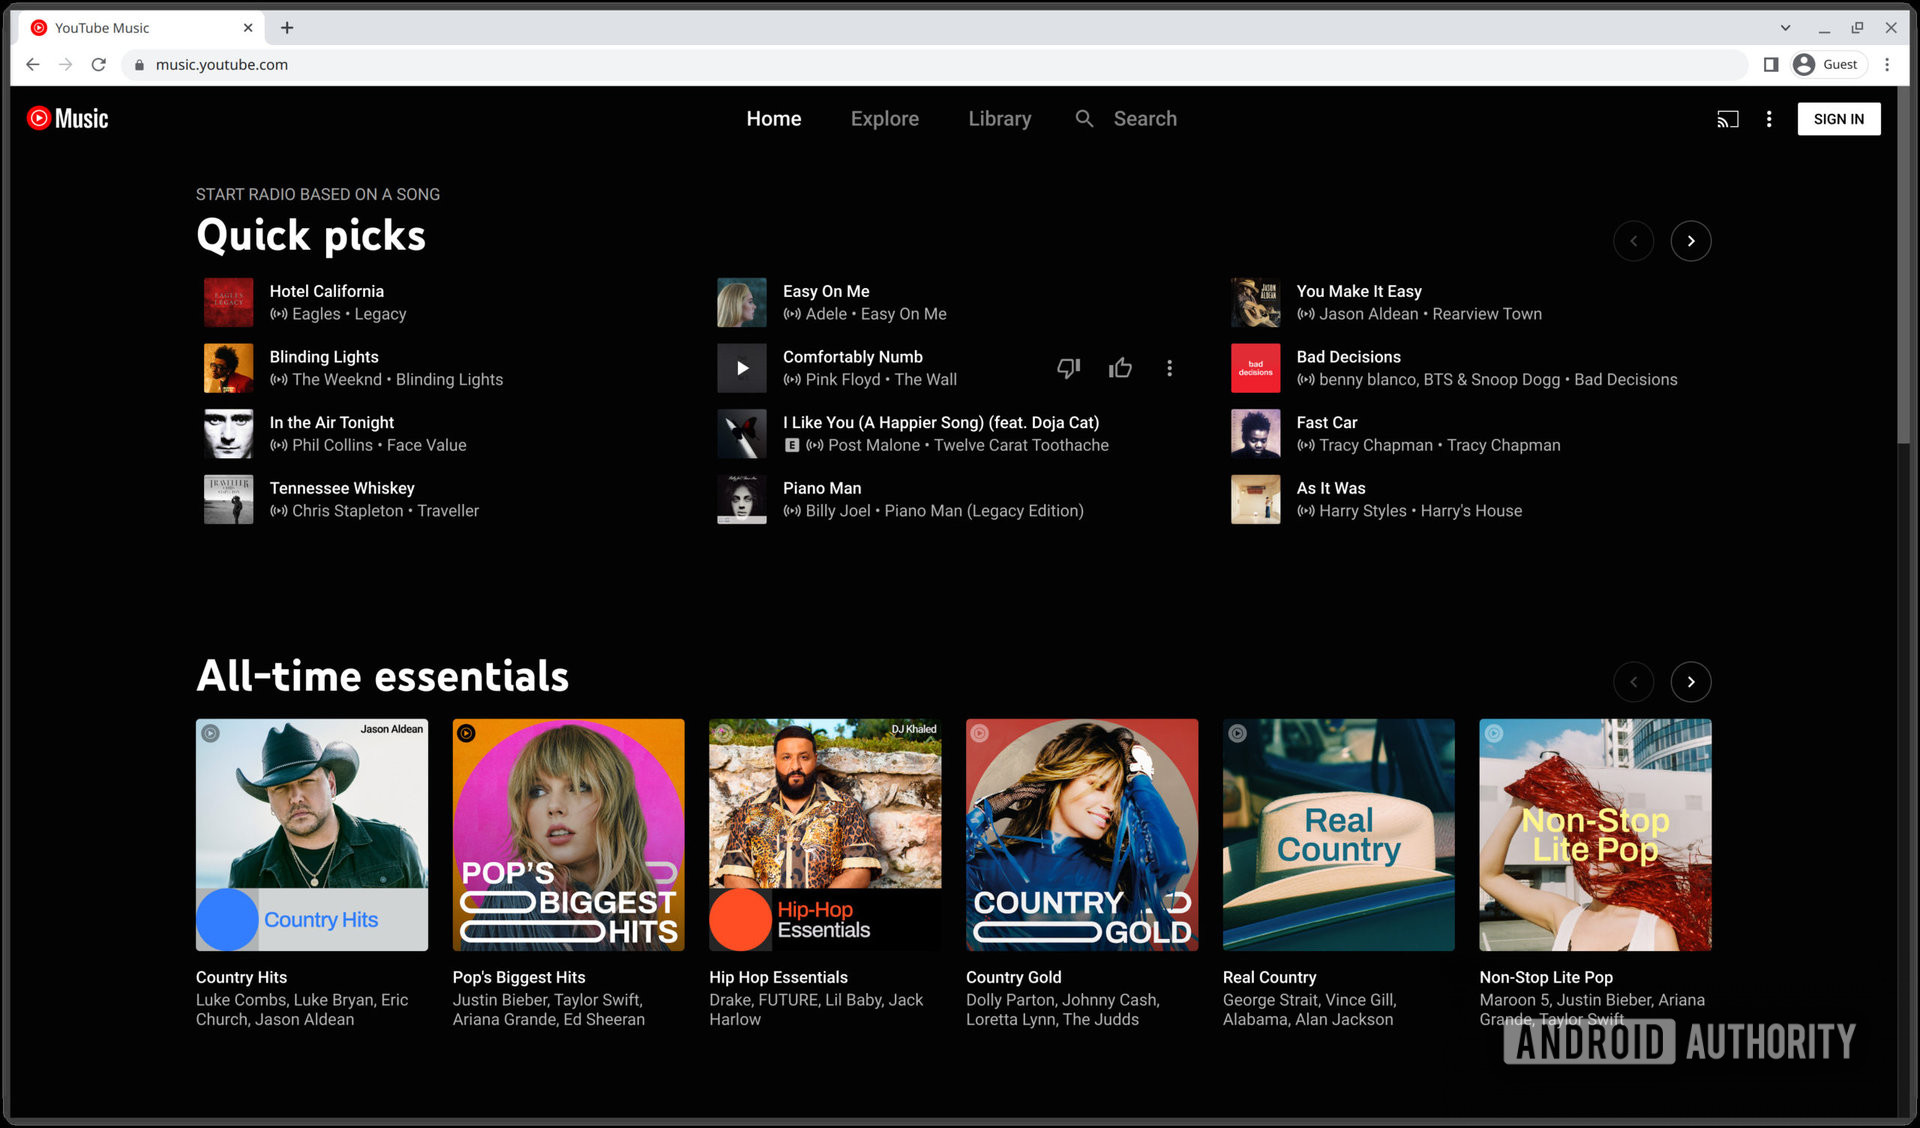Viewport: 1920px width, 1128px height.
Task: Switch to the Explore tab
Action: [884, 118]
